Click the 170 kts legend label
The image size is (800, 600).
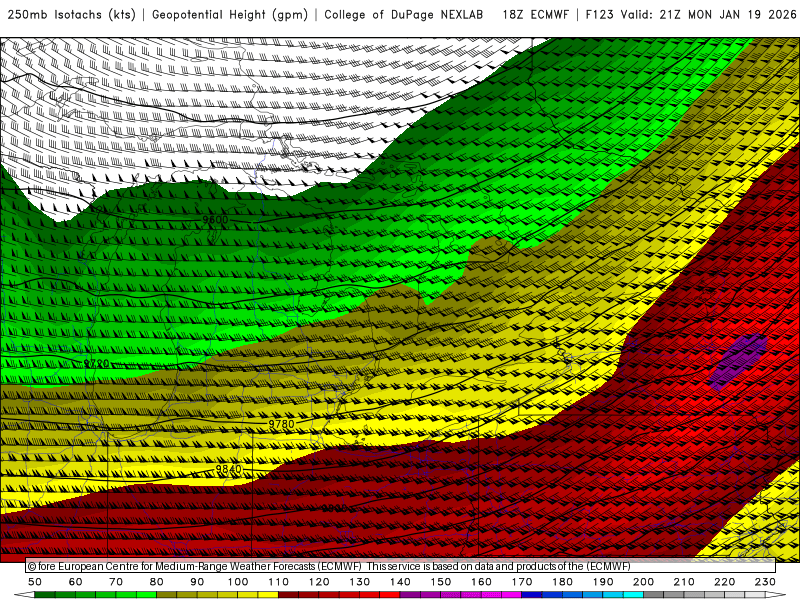[522, 582]
